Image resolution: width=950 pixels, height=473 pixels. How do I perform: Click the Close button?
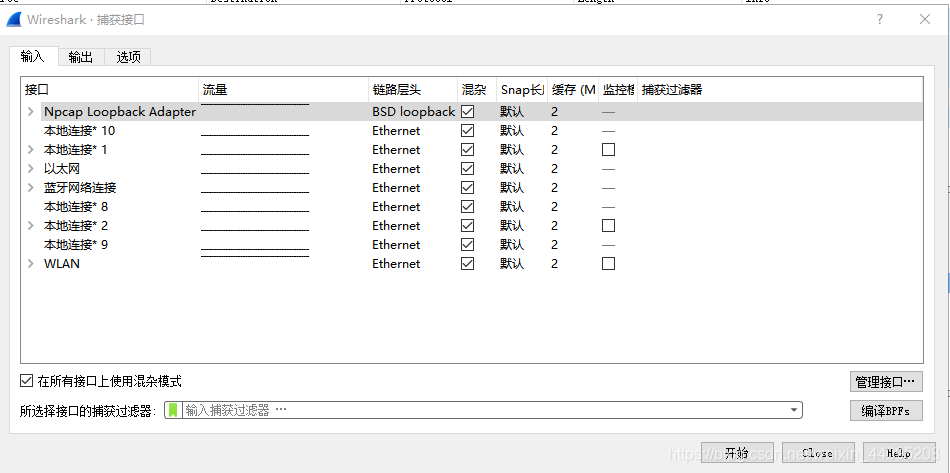[x=818, y=453]
